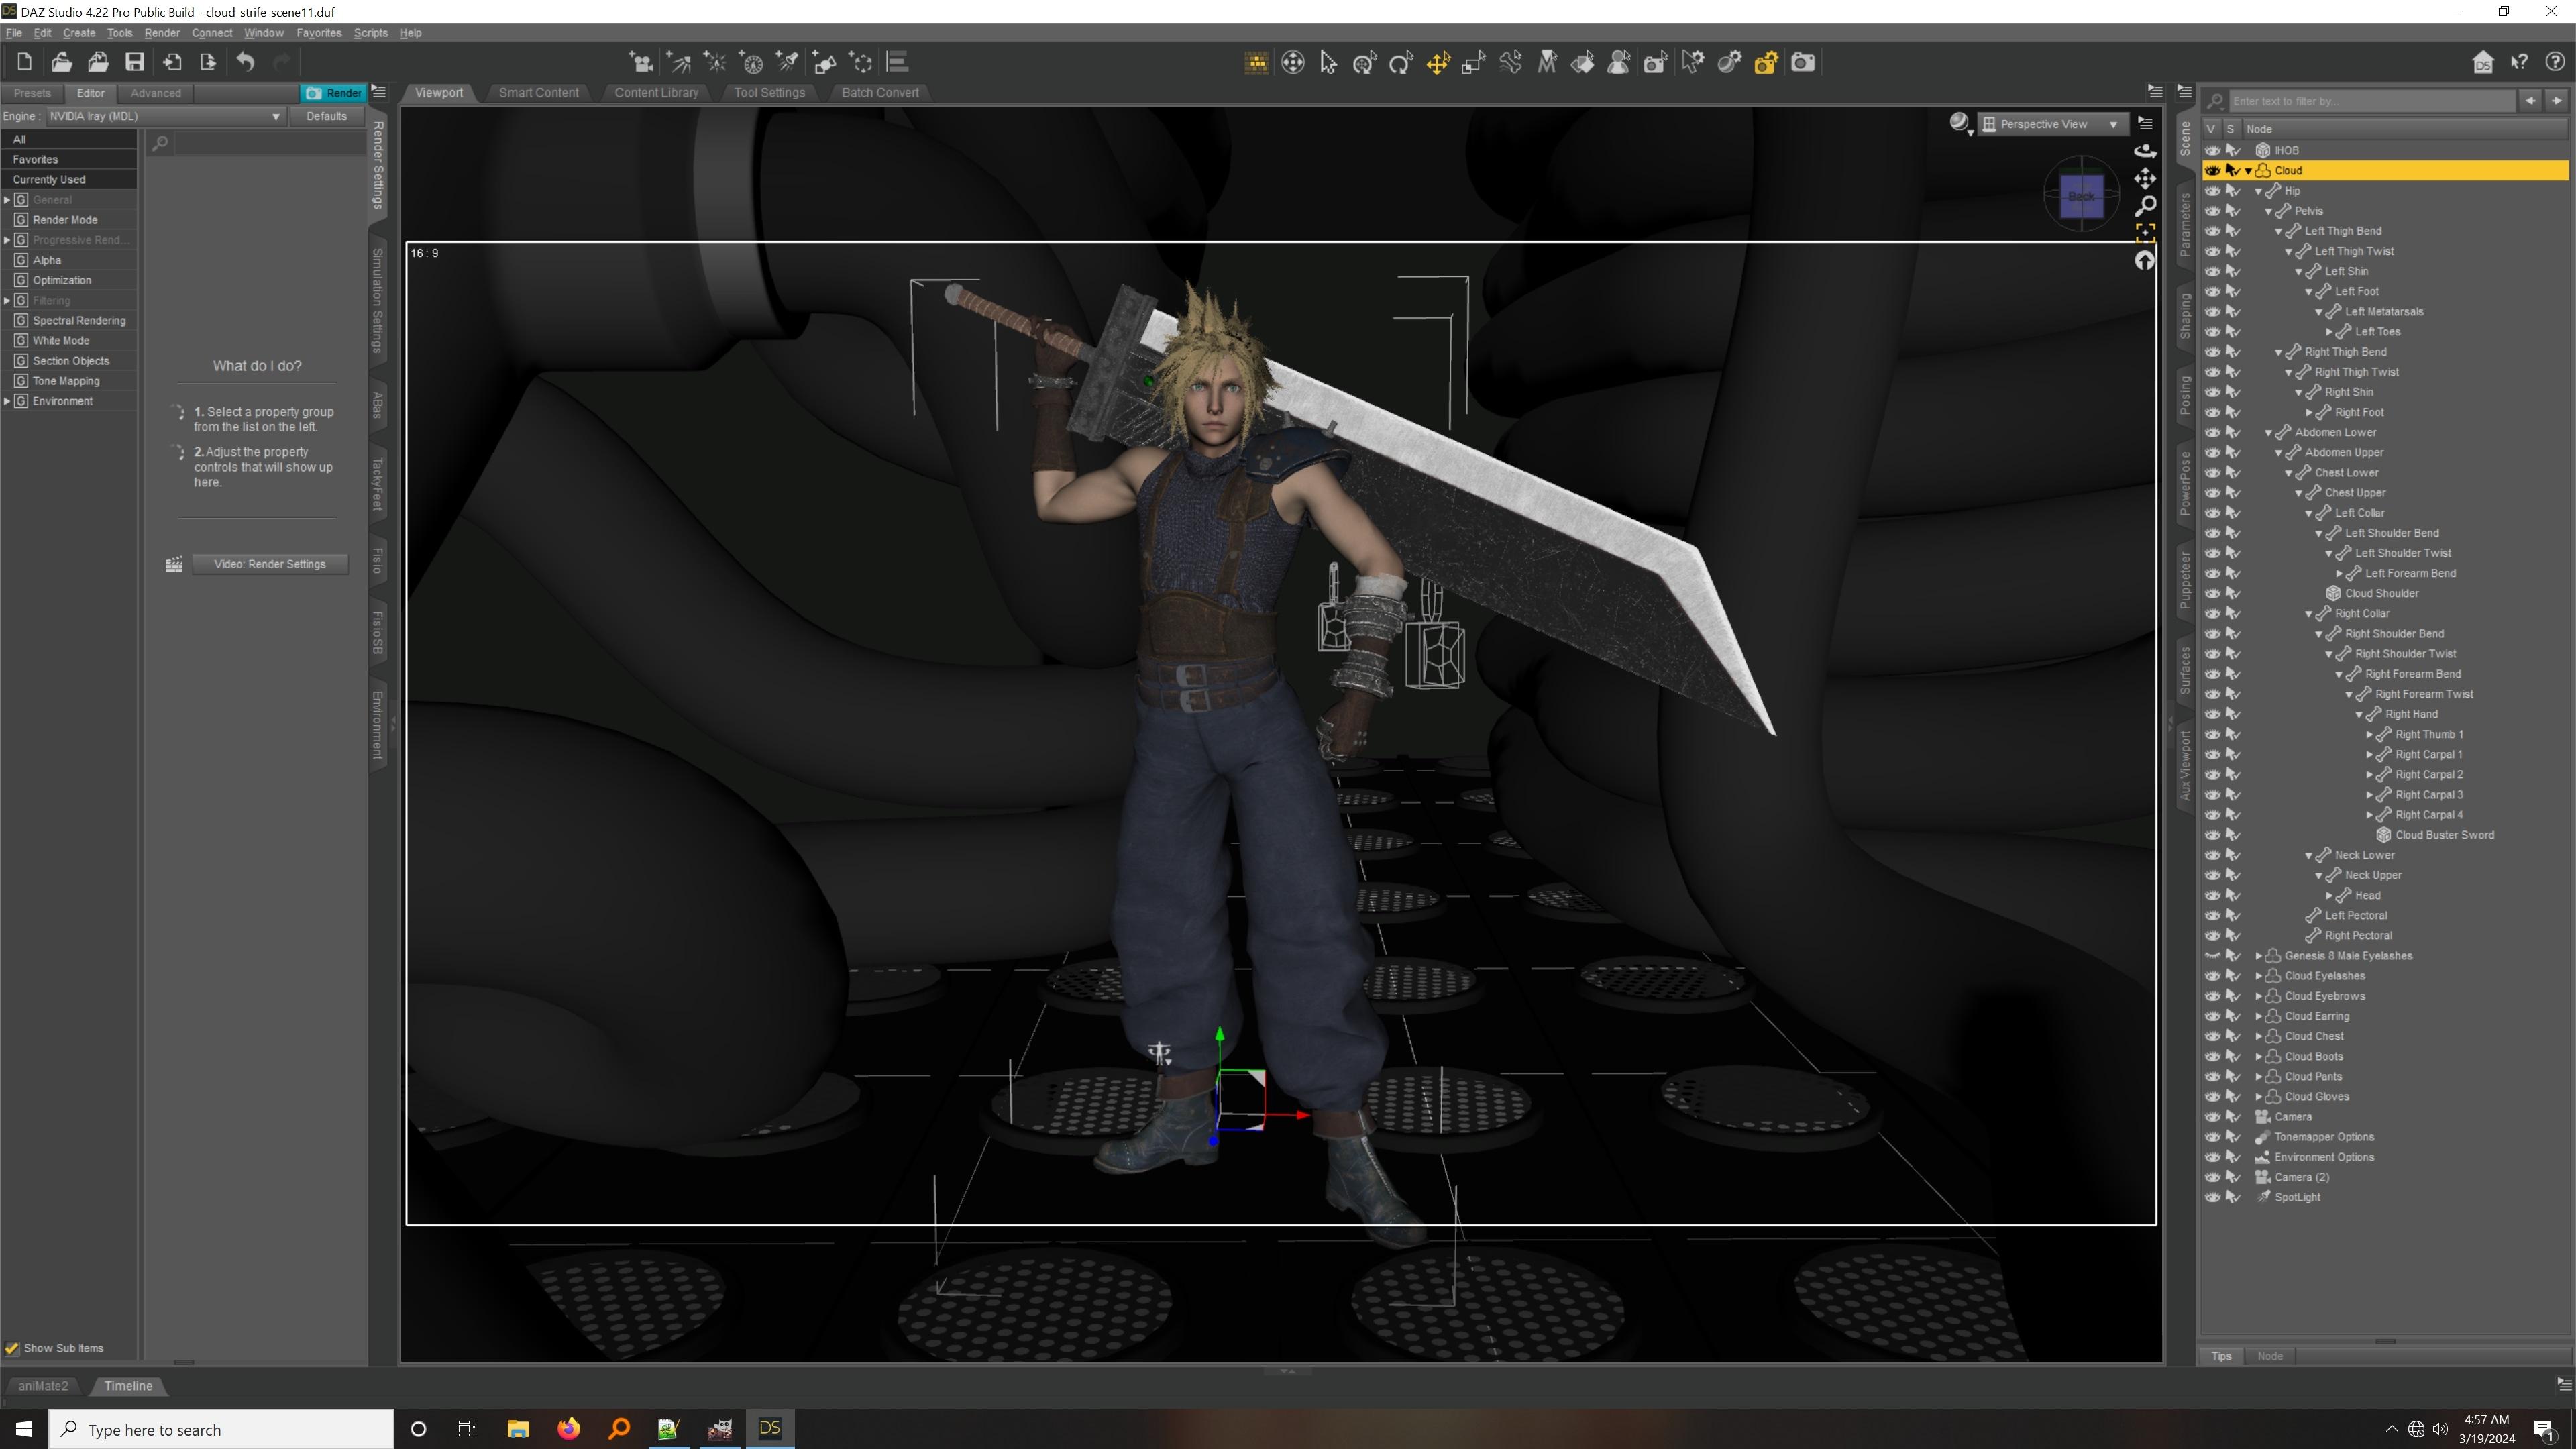Image resolution: width=2576 pixels, height=1449 pixels.
Task: Click the Undo arrow icon
Action: point(245,62)
